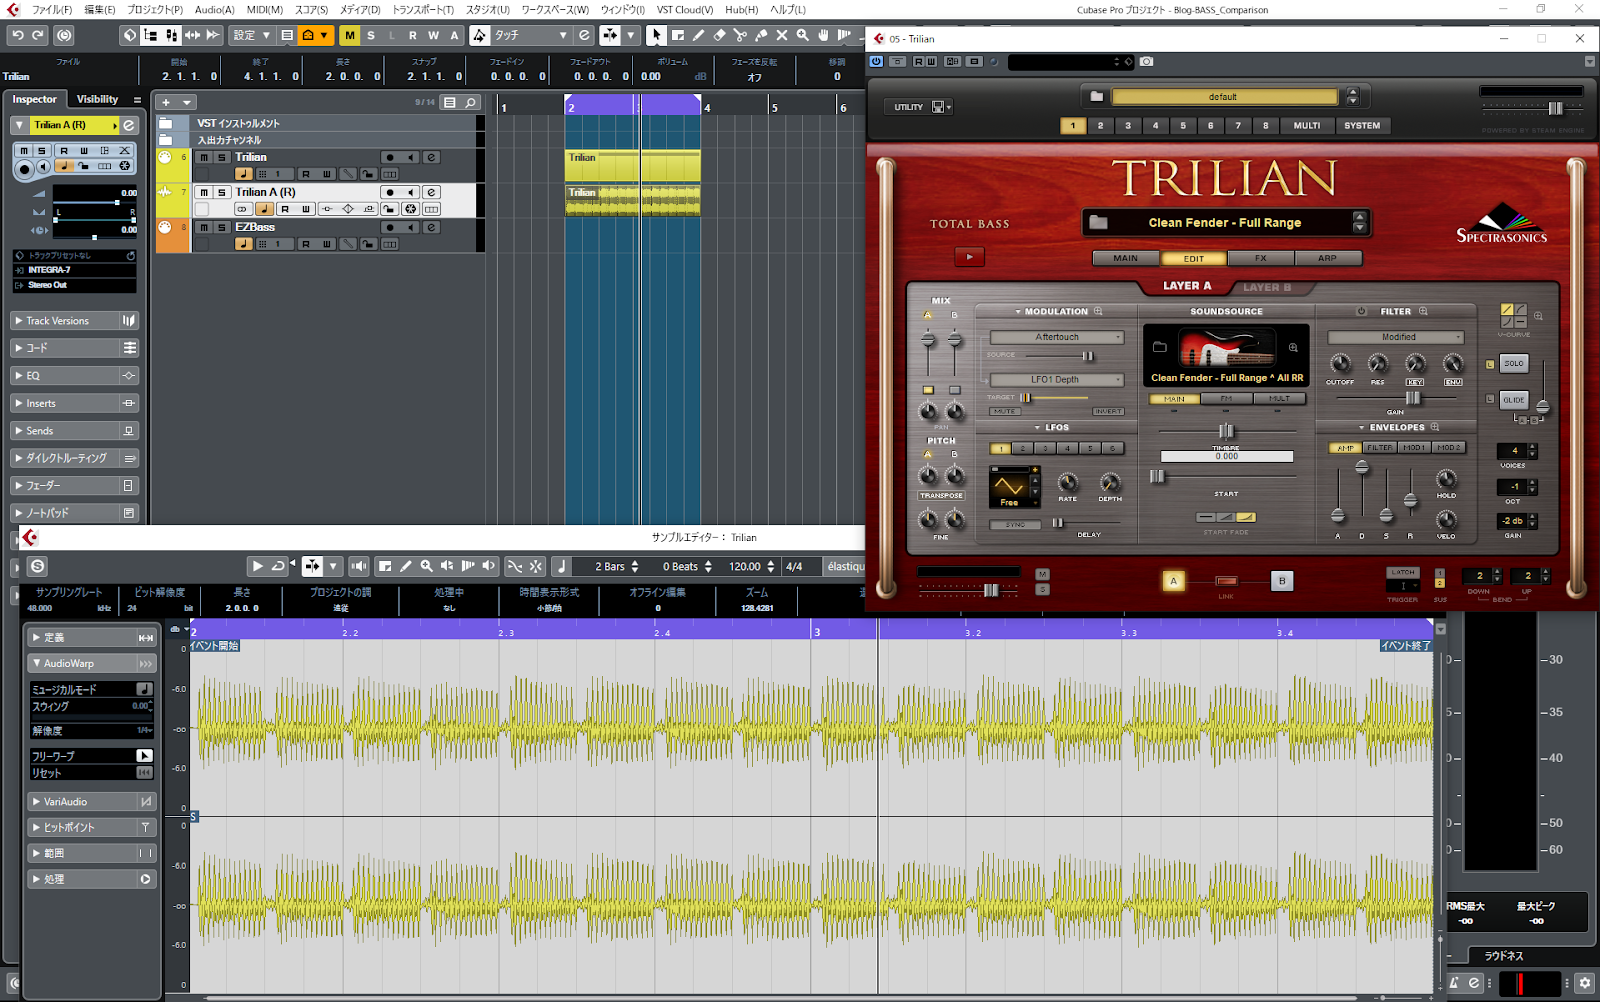Solo the EZBass track

click(221, 226)
